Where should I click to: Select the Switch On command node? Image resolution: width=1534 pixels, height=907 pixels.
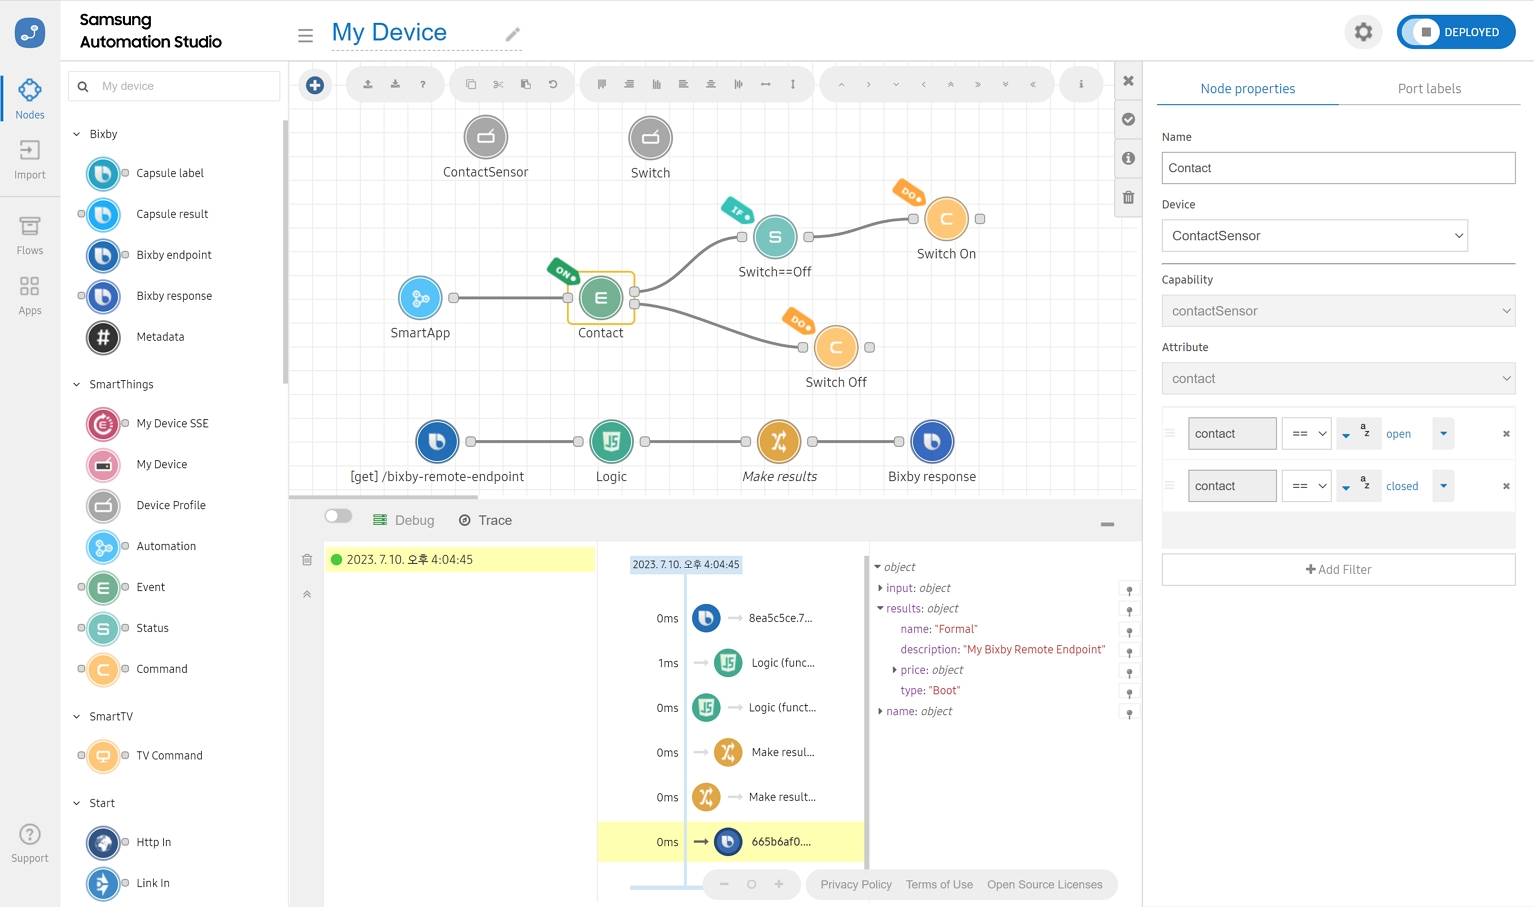tap(946, 219)
